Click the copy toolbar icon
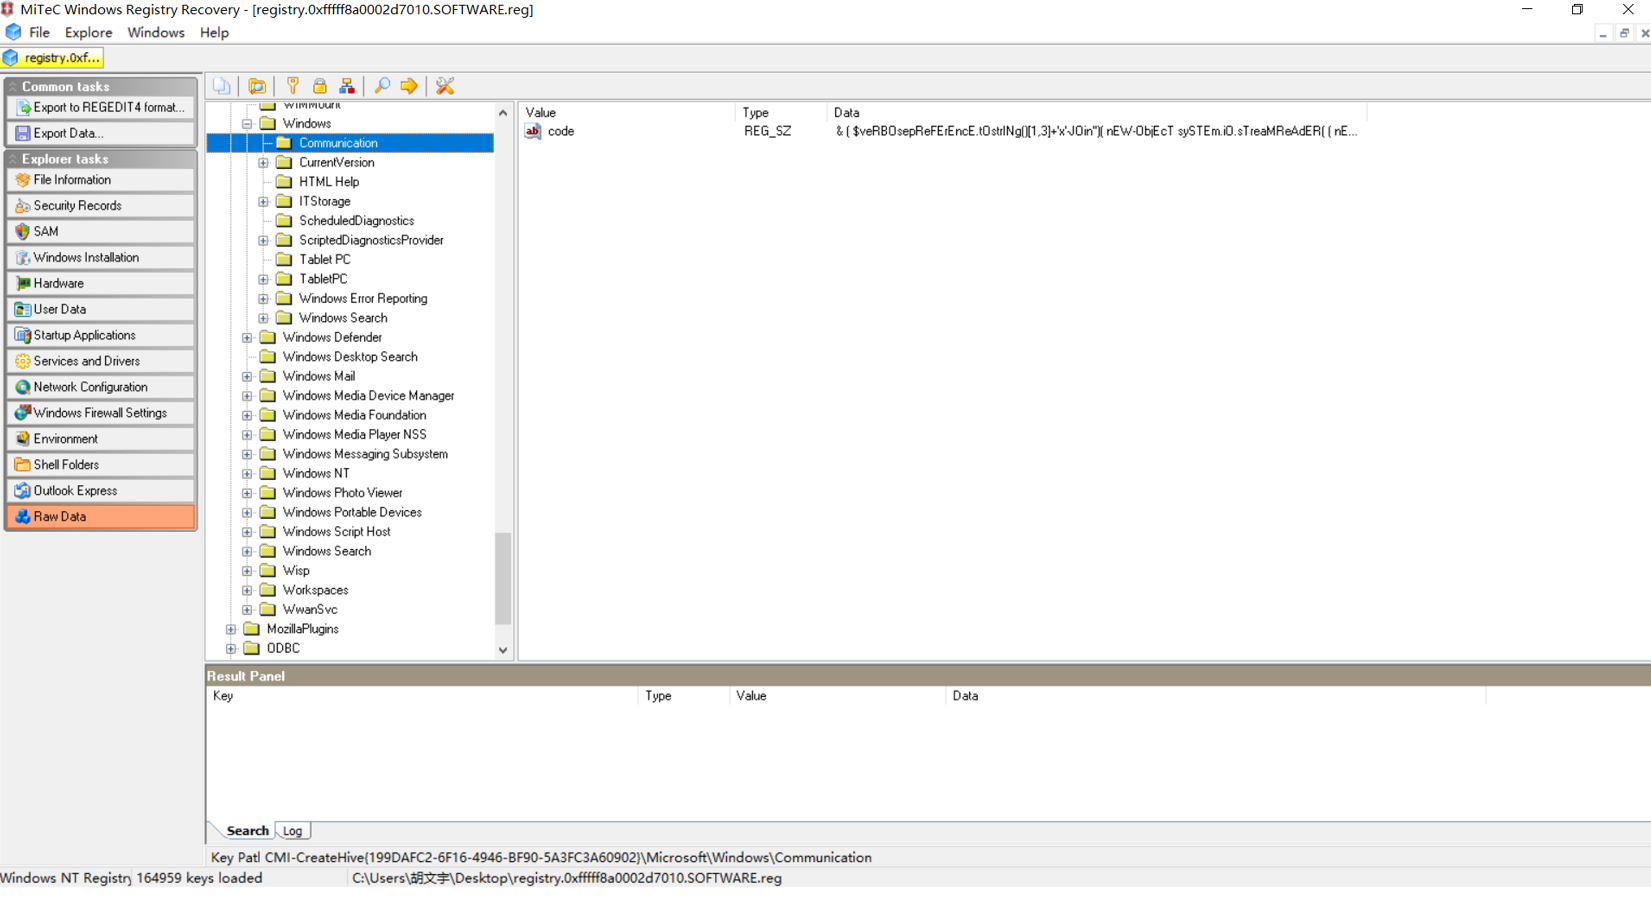This screenshot has height=898, width=1651. point(221,86)
